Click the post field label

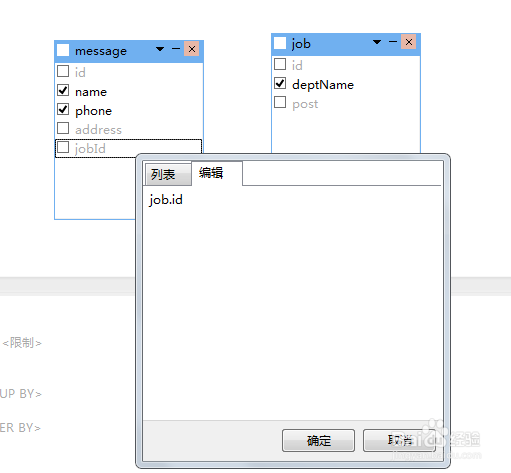[305, 104]
